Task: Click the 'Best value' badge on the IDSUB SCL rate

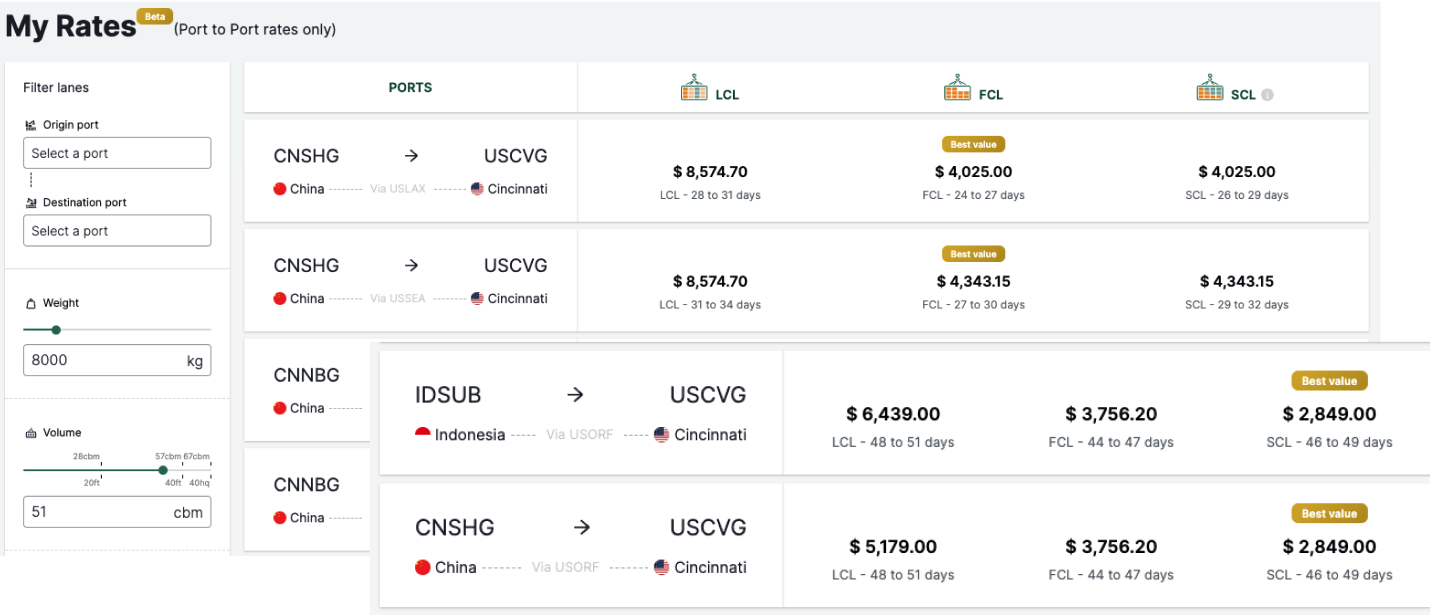Action: (1329, 380)
